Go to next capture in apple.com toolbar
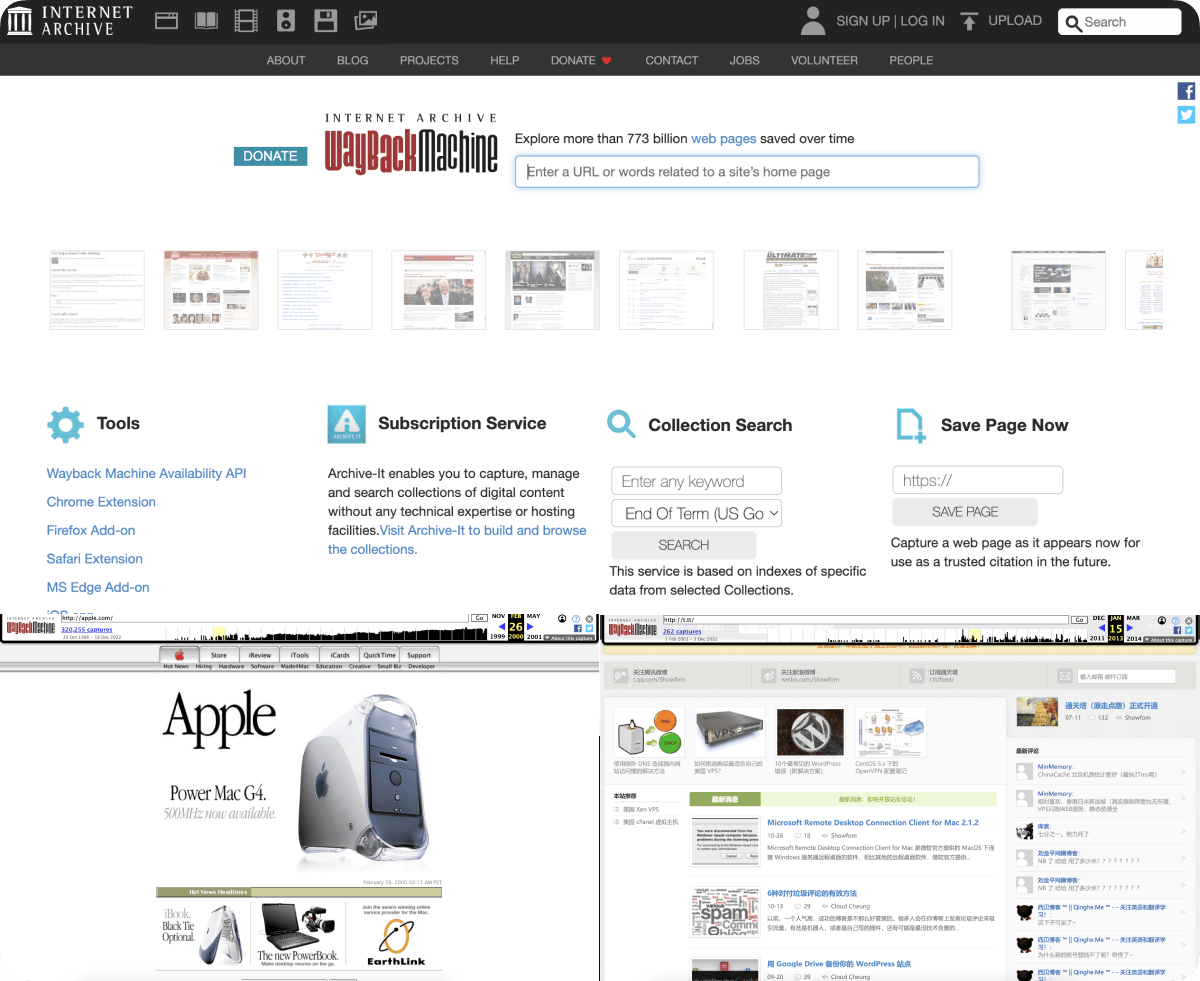 (530, 627)
